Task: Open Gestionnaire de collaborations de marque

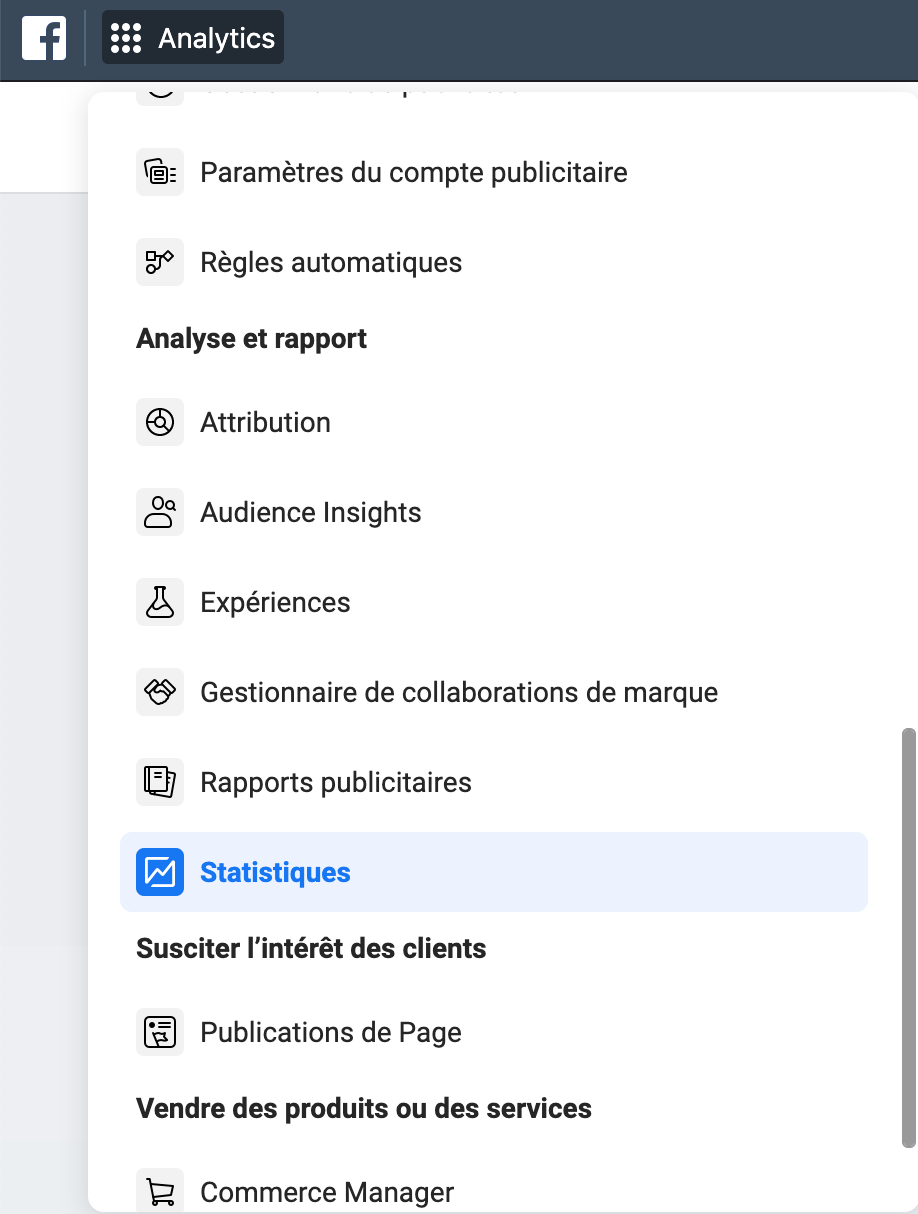Action: click(x=459, y=692)
